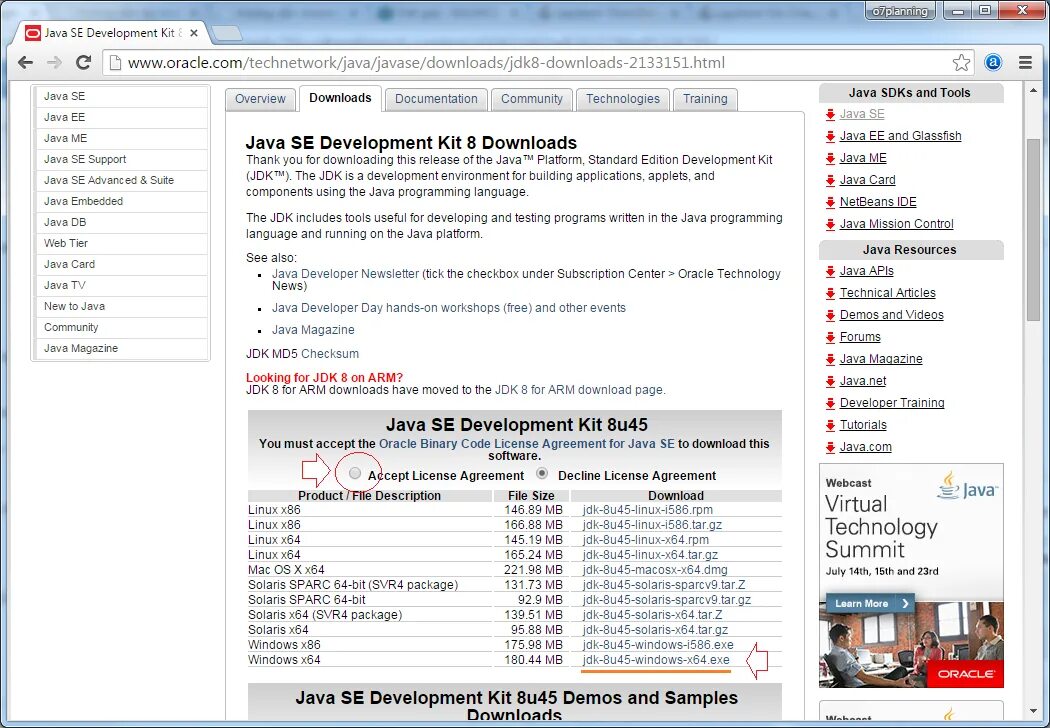The width and height of the screenshot is (1050, 728).
Task: Open the Java.net link
Action: [862, 380]
